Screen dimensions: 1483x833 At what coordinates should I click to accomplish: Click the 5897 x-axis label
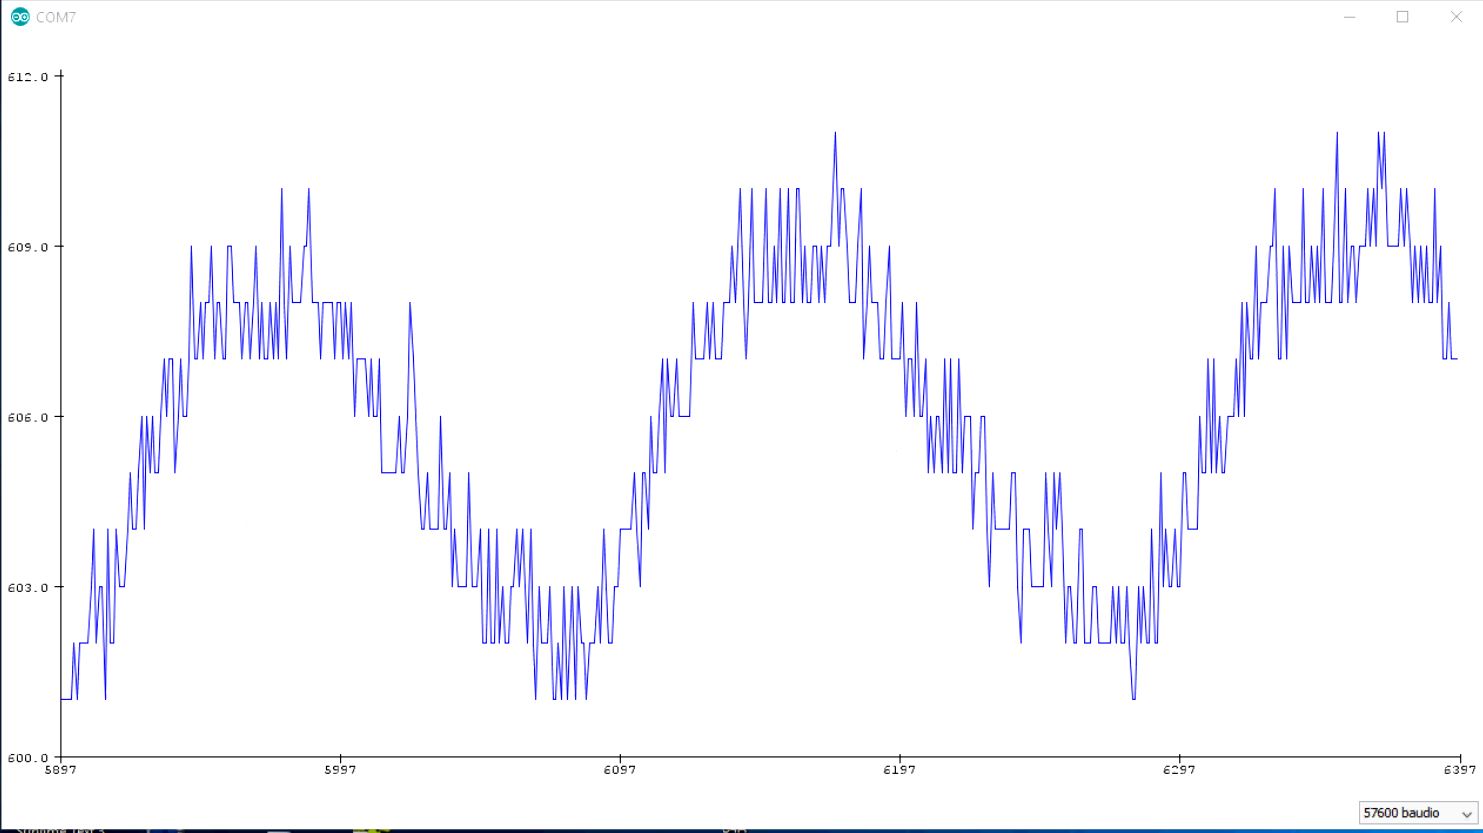61,771
